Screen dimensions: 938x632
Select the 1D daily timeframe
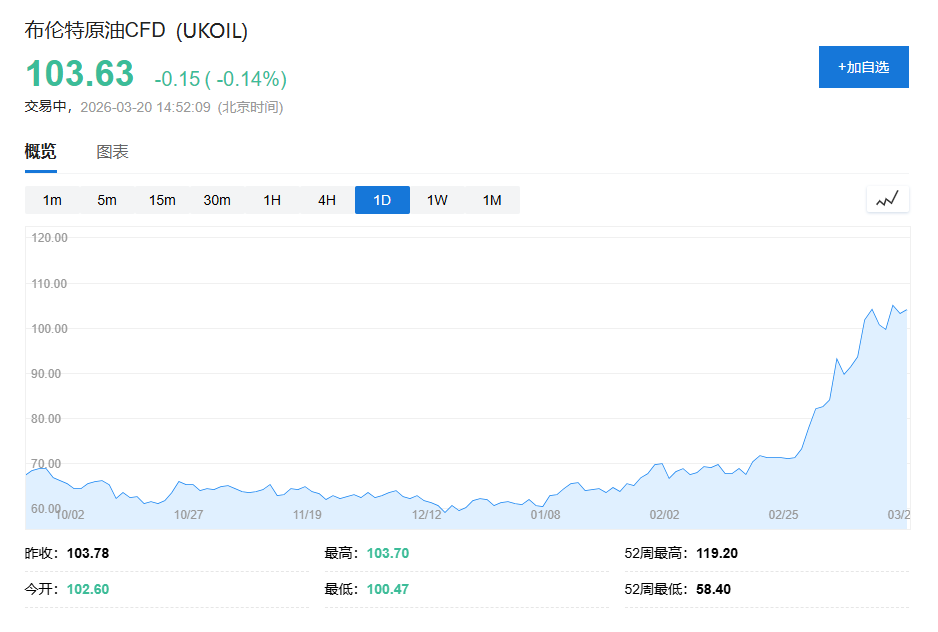[x=382, y=200]
